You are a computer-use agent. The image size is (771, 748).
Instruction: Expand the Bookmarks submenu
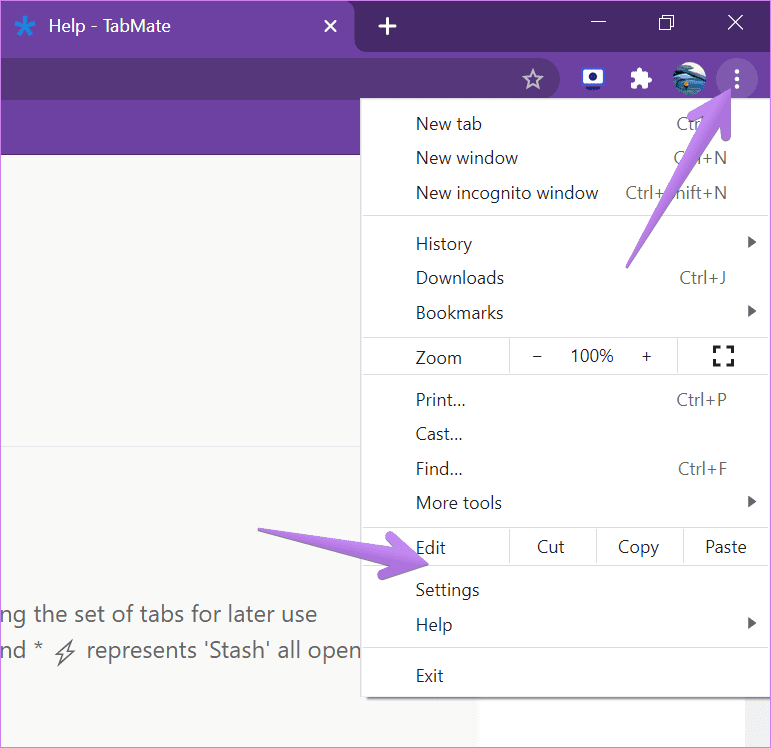pyautogui.click(x=565, y=313)
